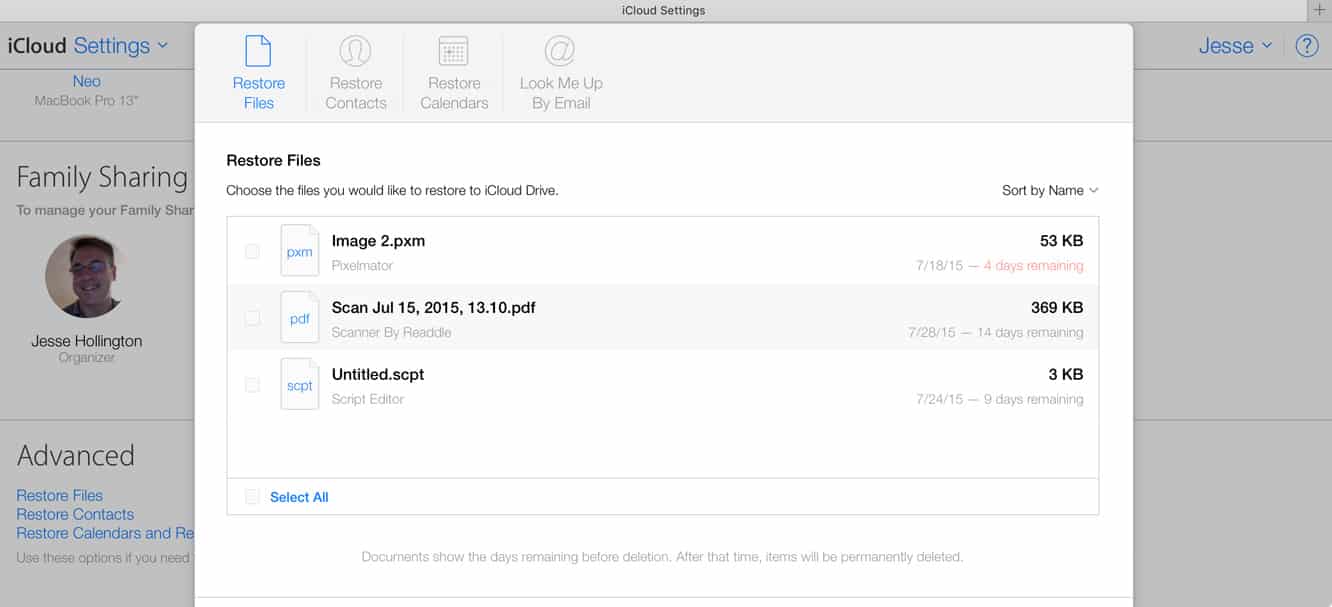The image size is (1332, 607).
Task: Click the 4 days remaining label
Action: click(1033, 266)
